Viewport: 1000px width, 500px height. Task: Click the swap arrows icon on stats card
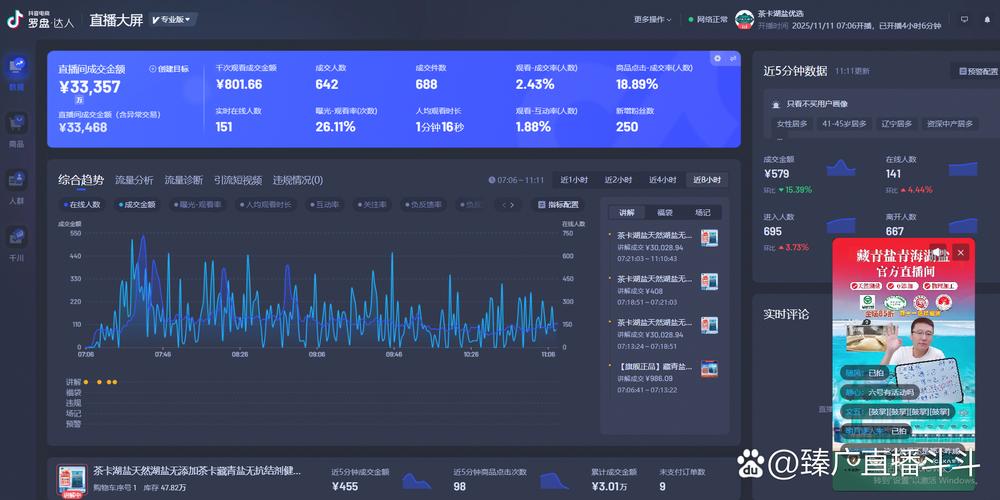tap(733, 59)
